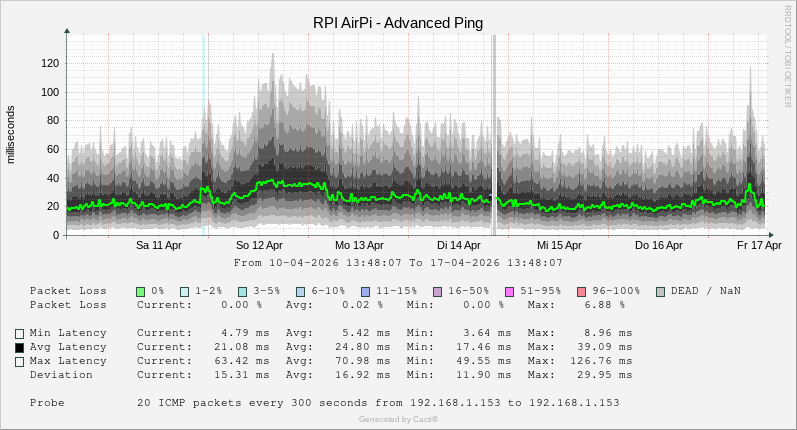Click the From/To date range text
The height and width of the screenshot is (430, 797).
(398, 263)
